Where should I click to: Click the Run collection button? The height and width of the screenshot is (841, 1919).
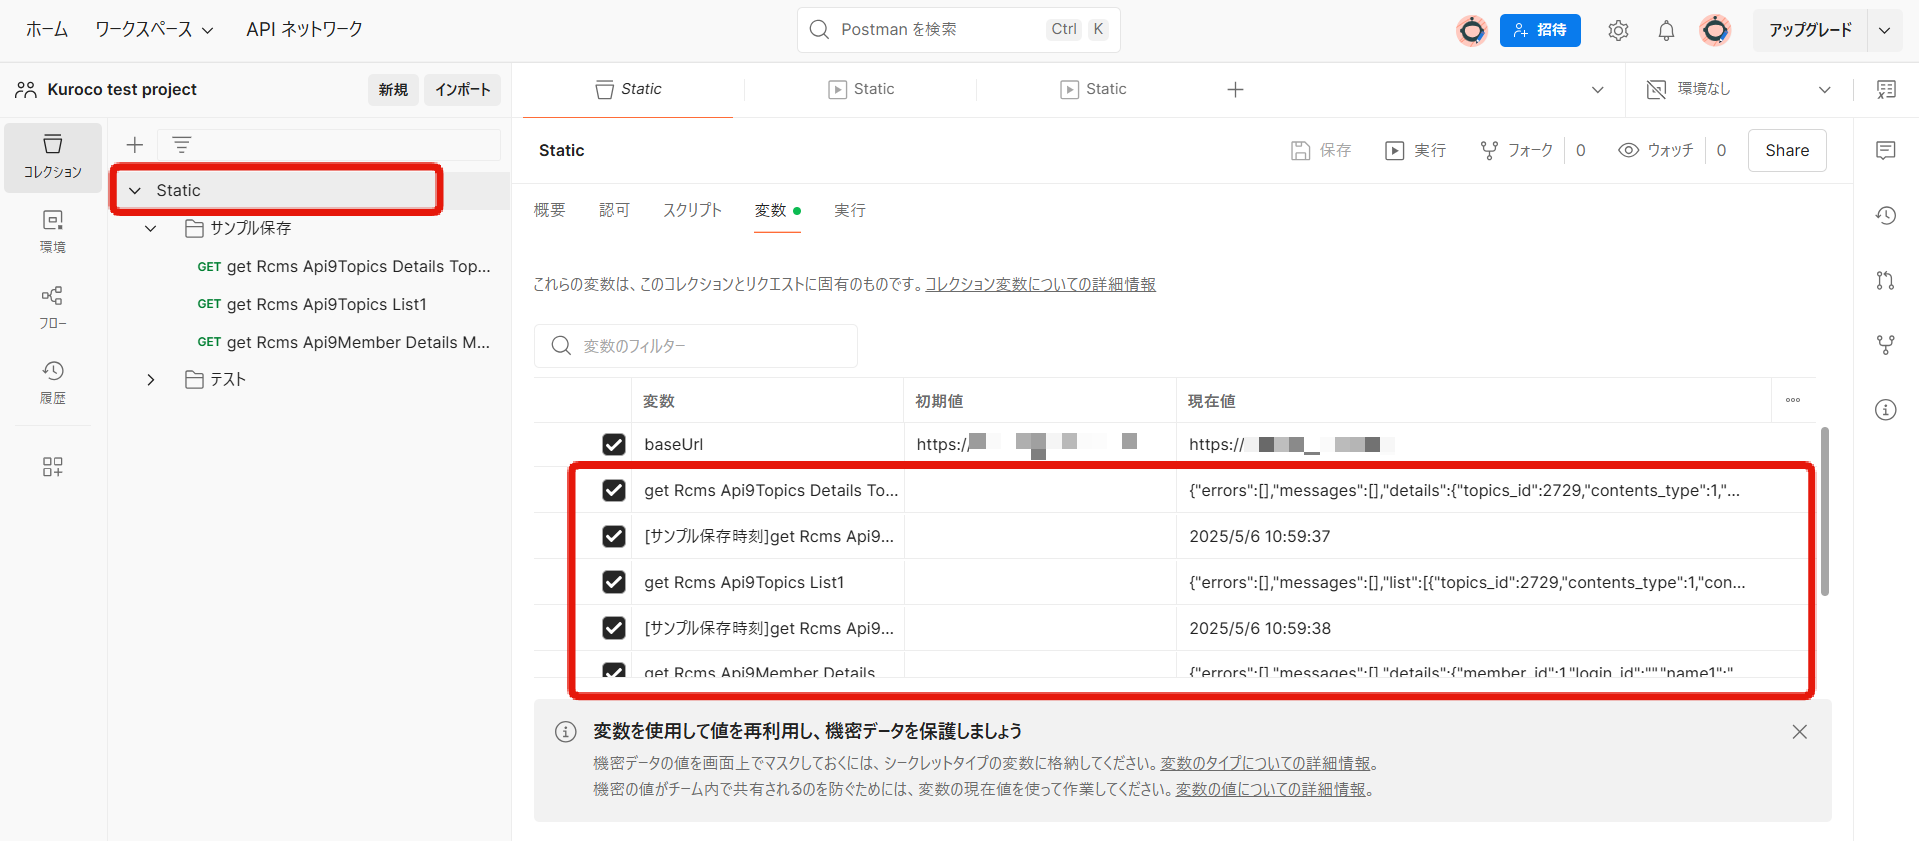pos(1416,151)
